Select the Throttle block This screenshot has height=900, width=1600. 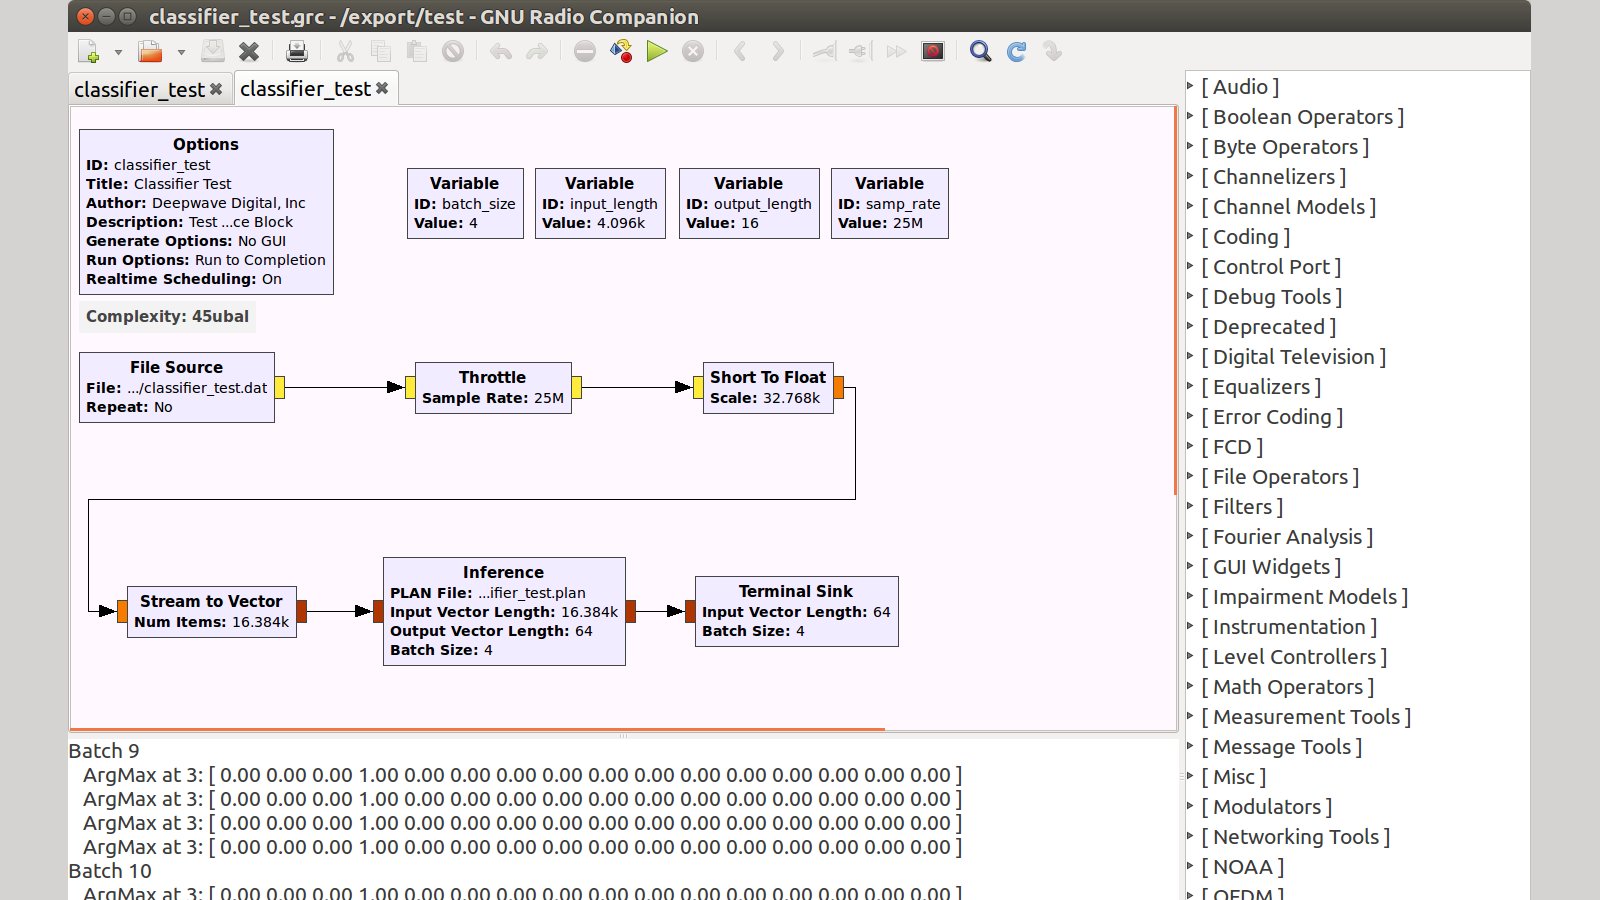tap(493, 388)
